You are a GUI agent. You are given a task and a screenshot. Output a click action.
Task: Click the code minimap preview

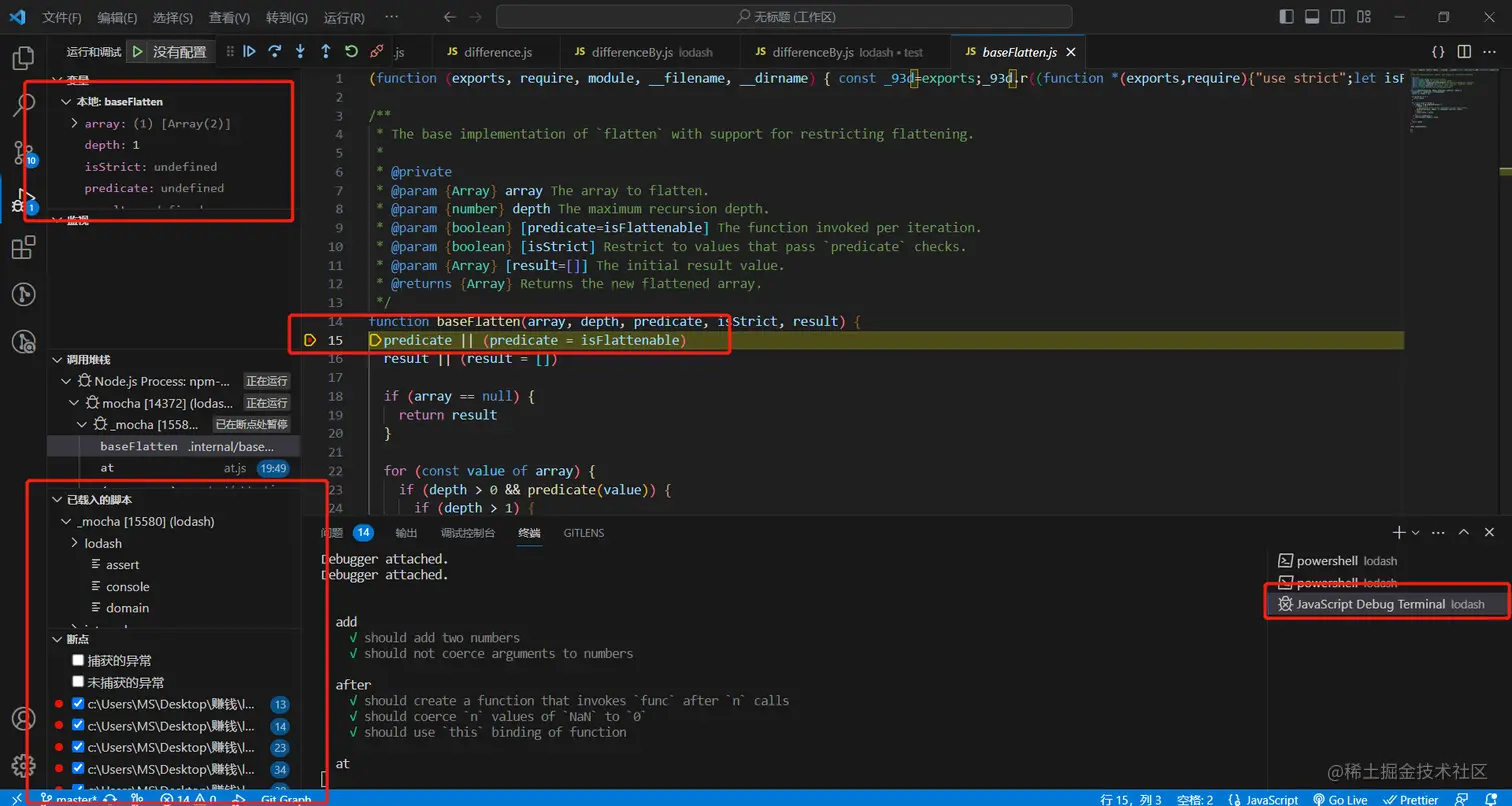click(1440, 100)
